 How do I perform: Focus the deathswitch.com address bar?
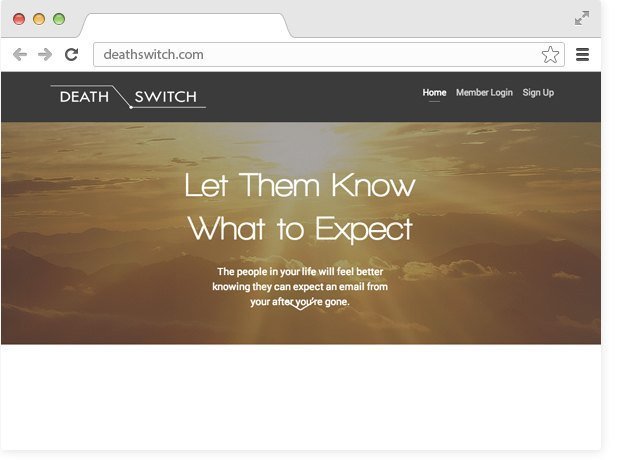tap(329, 55)
